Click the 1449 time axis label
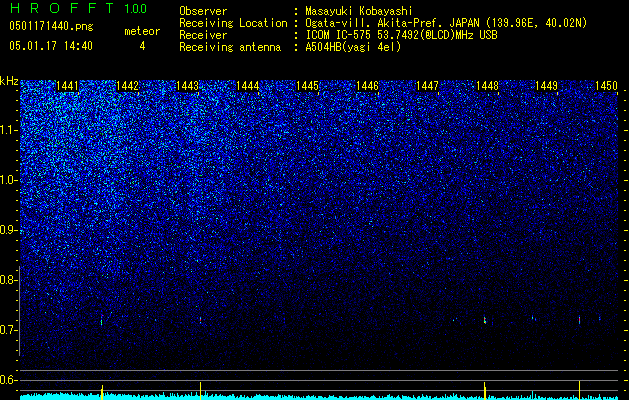The width and height of the screenshot is (629, 400). pos(547,86)
